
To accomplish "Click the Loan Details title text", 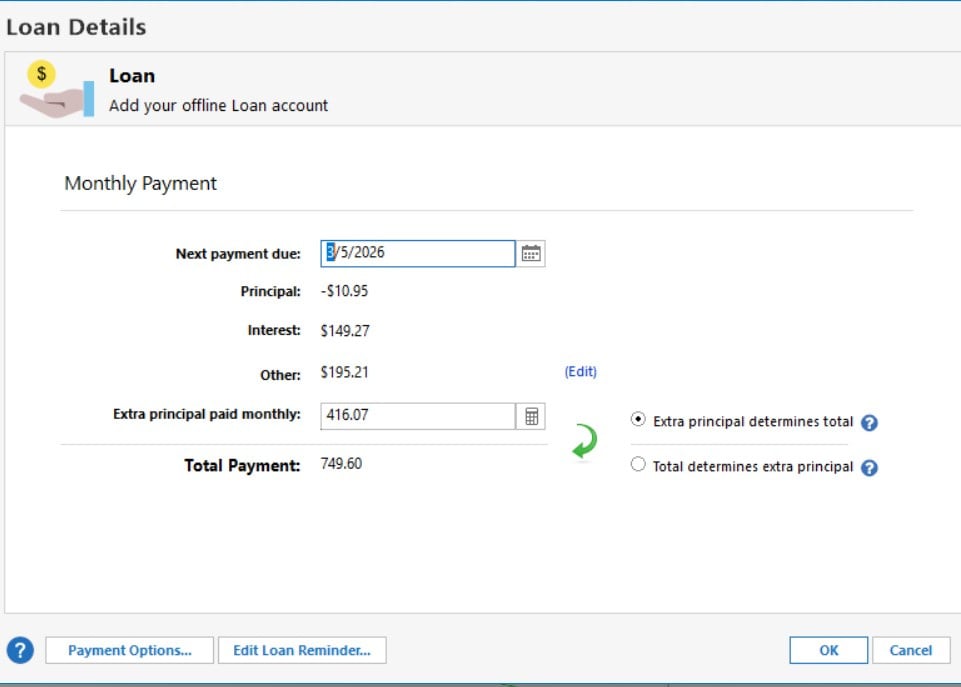I will click(76, 27).
